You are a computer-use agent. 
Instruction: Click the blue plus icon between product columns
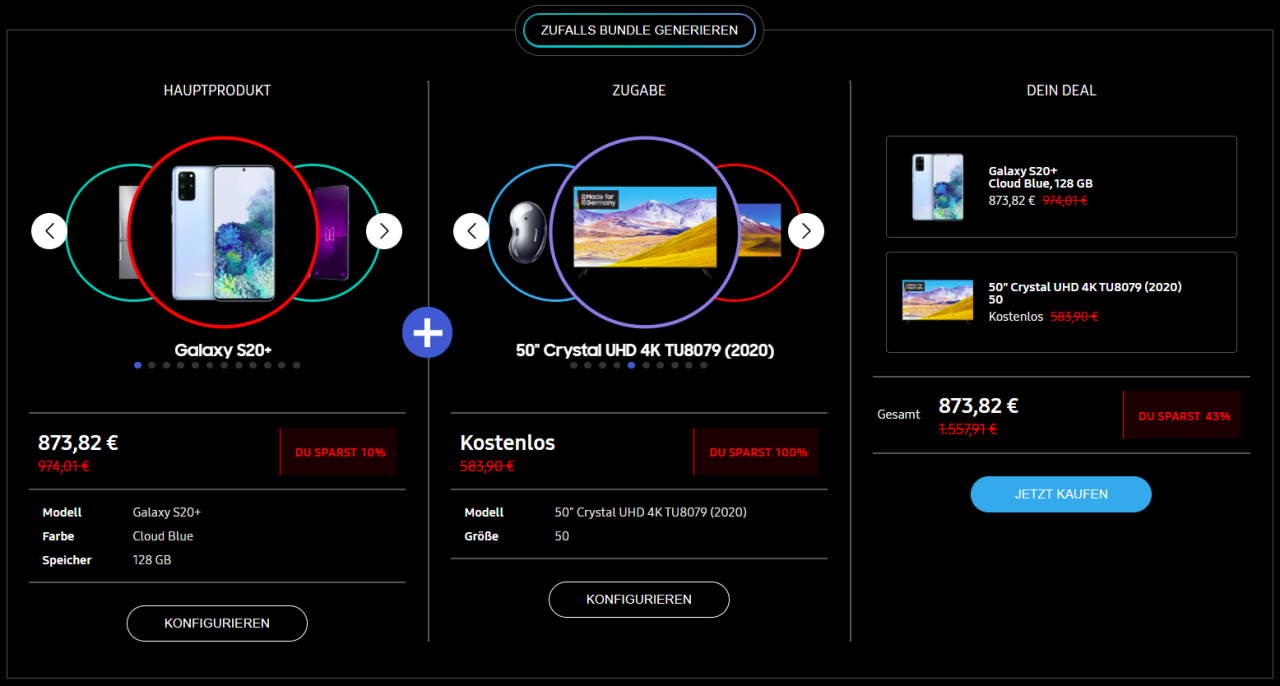tap(428, 332)
